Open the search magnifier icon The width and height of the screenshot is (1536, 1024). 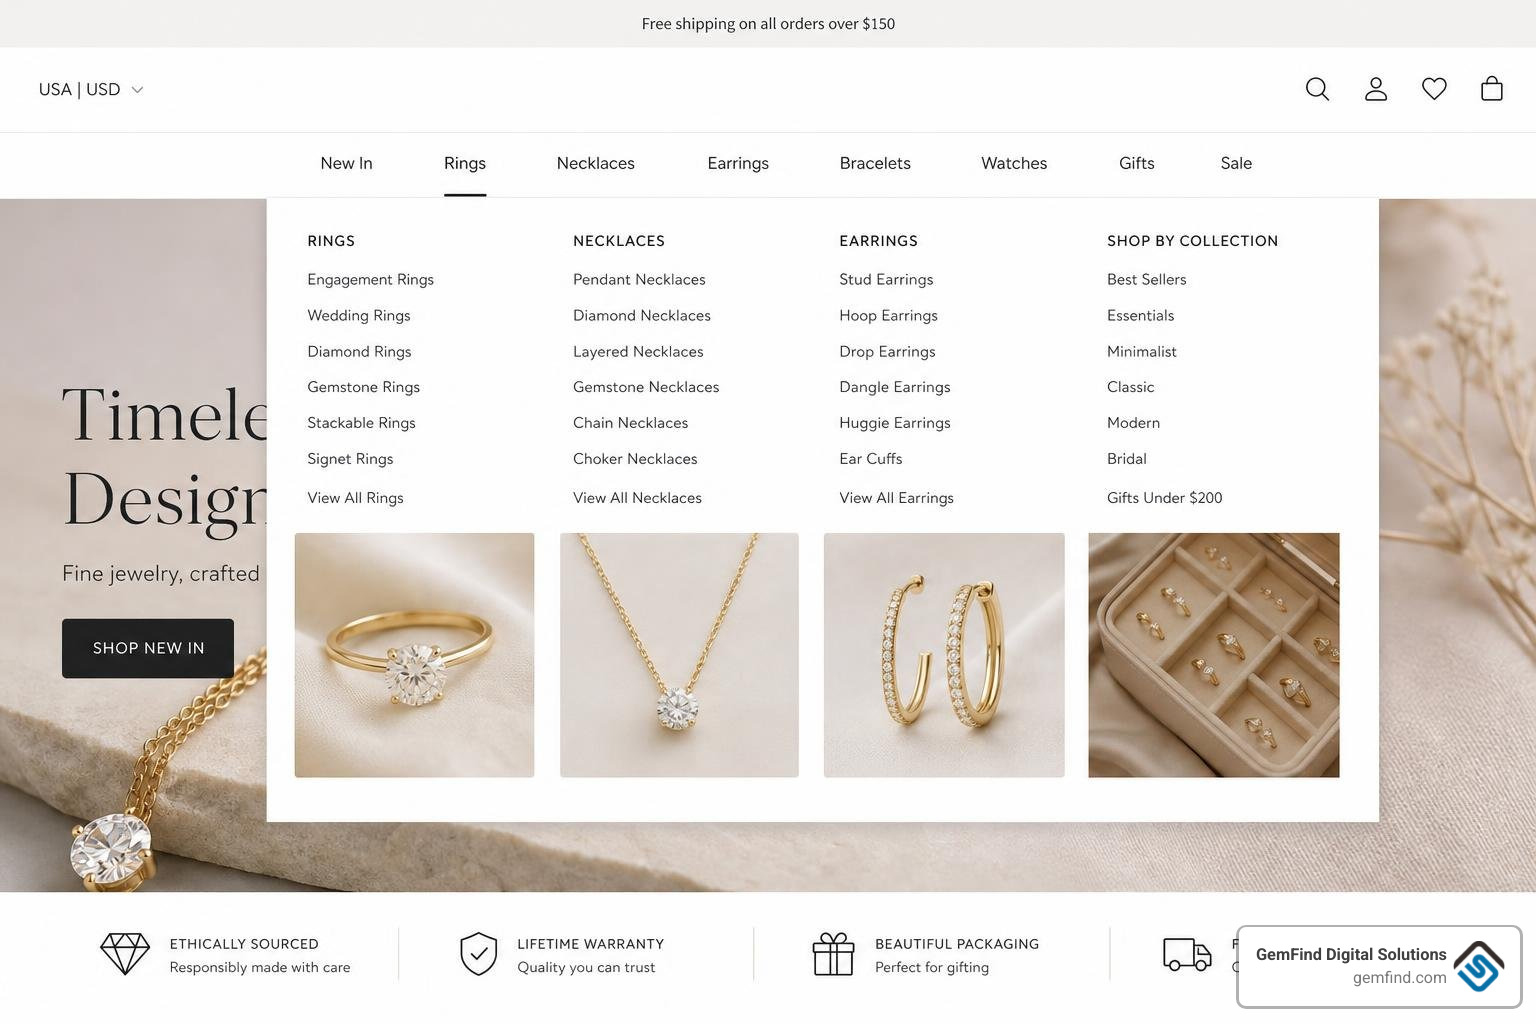pos(1317,89)
